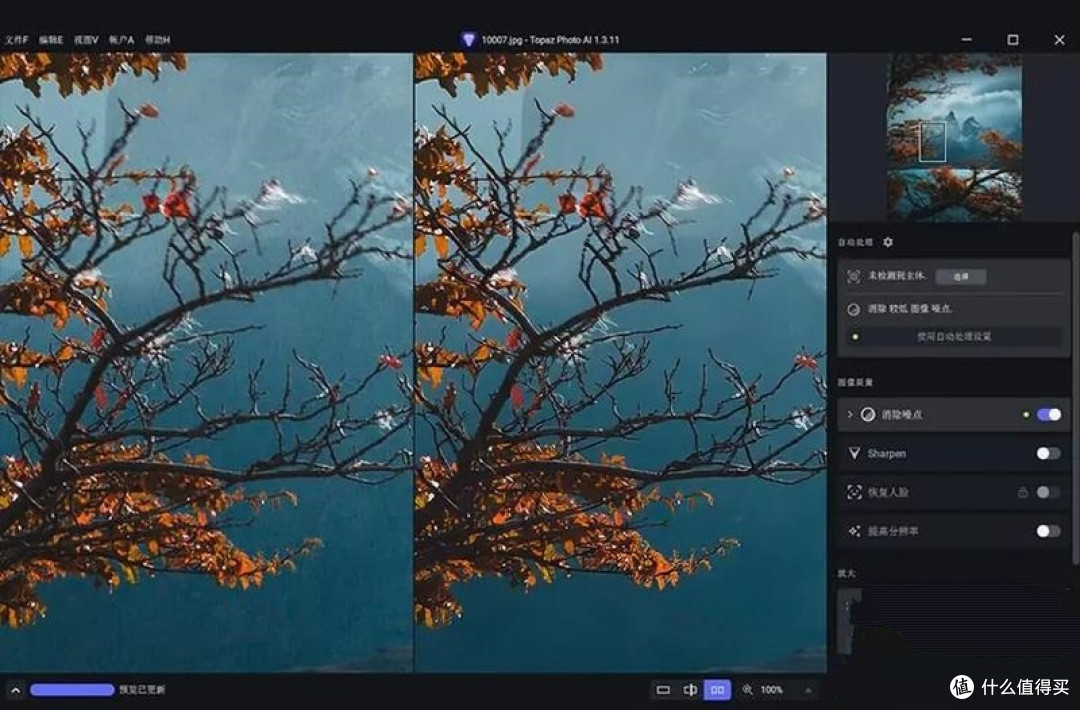
Task: Click the zoom magnifier icon
Action: pyautogui.click(x=747, y=690)
